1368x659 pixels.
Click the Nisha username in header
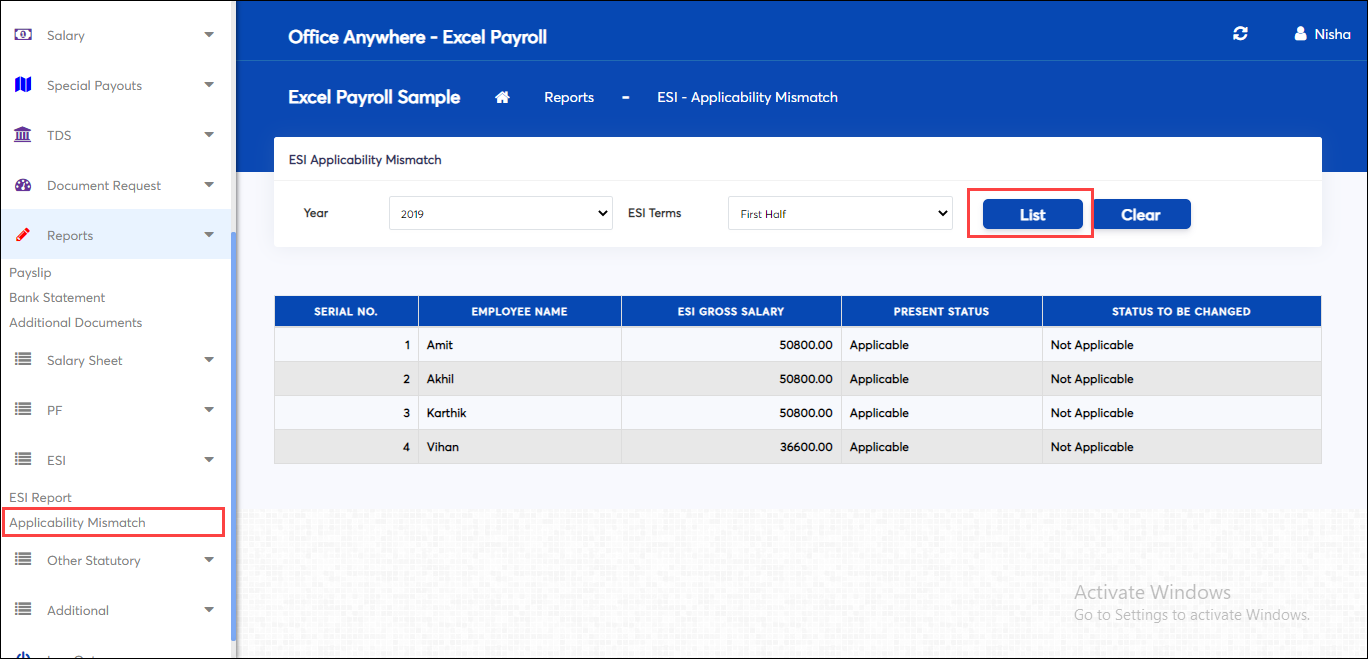[x=1332, y=34]
